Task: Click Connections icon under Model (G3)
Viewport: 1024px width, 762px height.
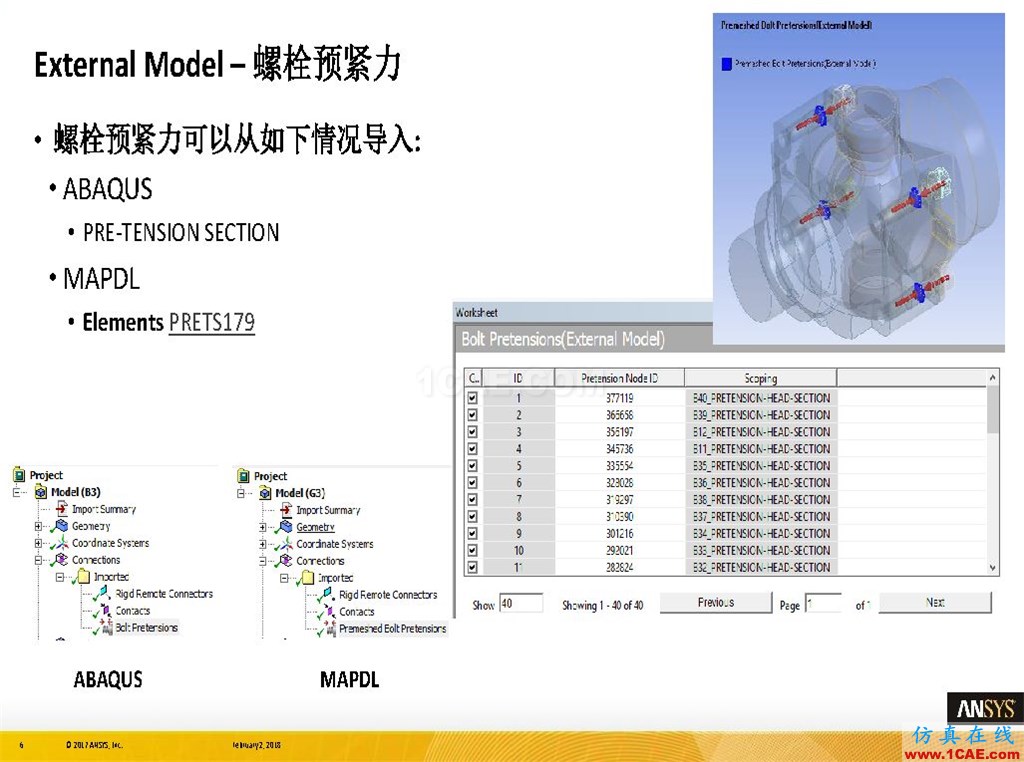Action: click(285, 561)
